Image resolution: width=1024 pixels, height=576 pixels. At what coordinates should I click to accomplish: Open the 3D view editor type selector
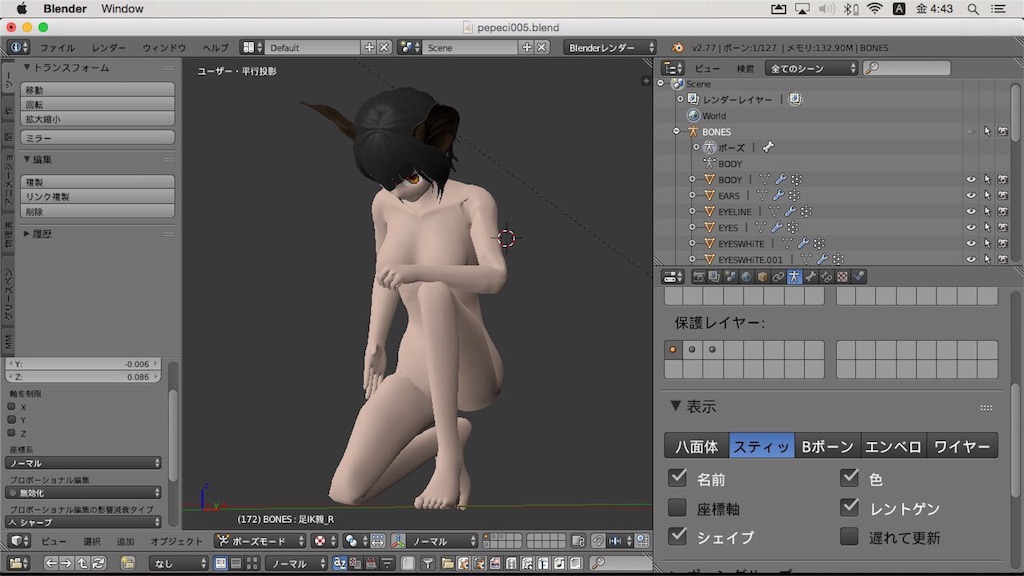click(20, 541)
